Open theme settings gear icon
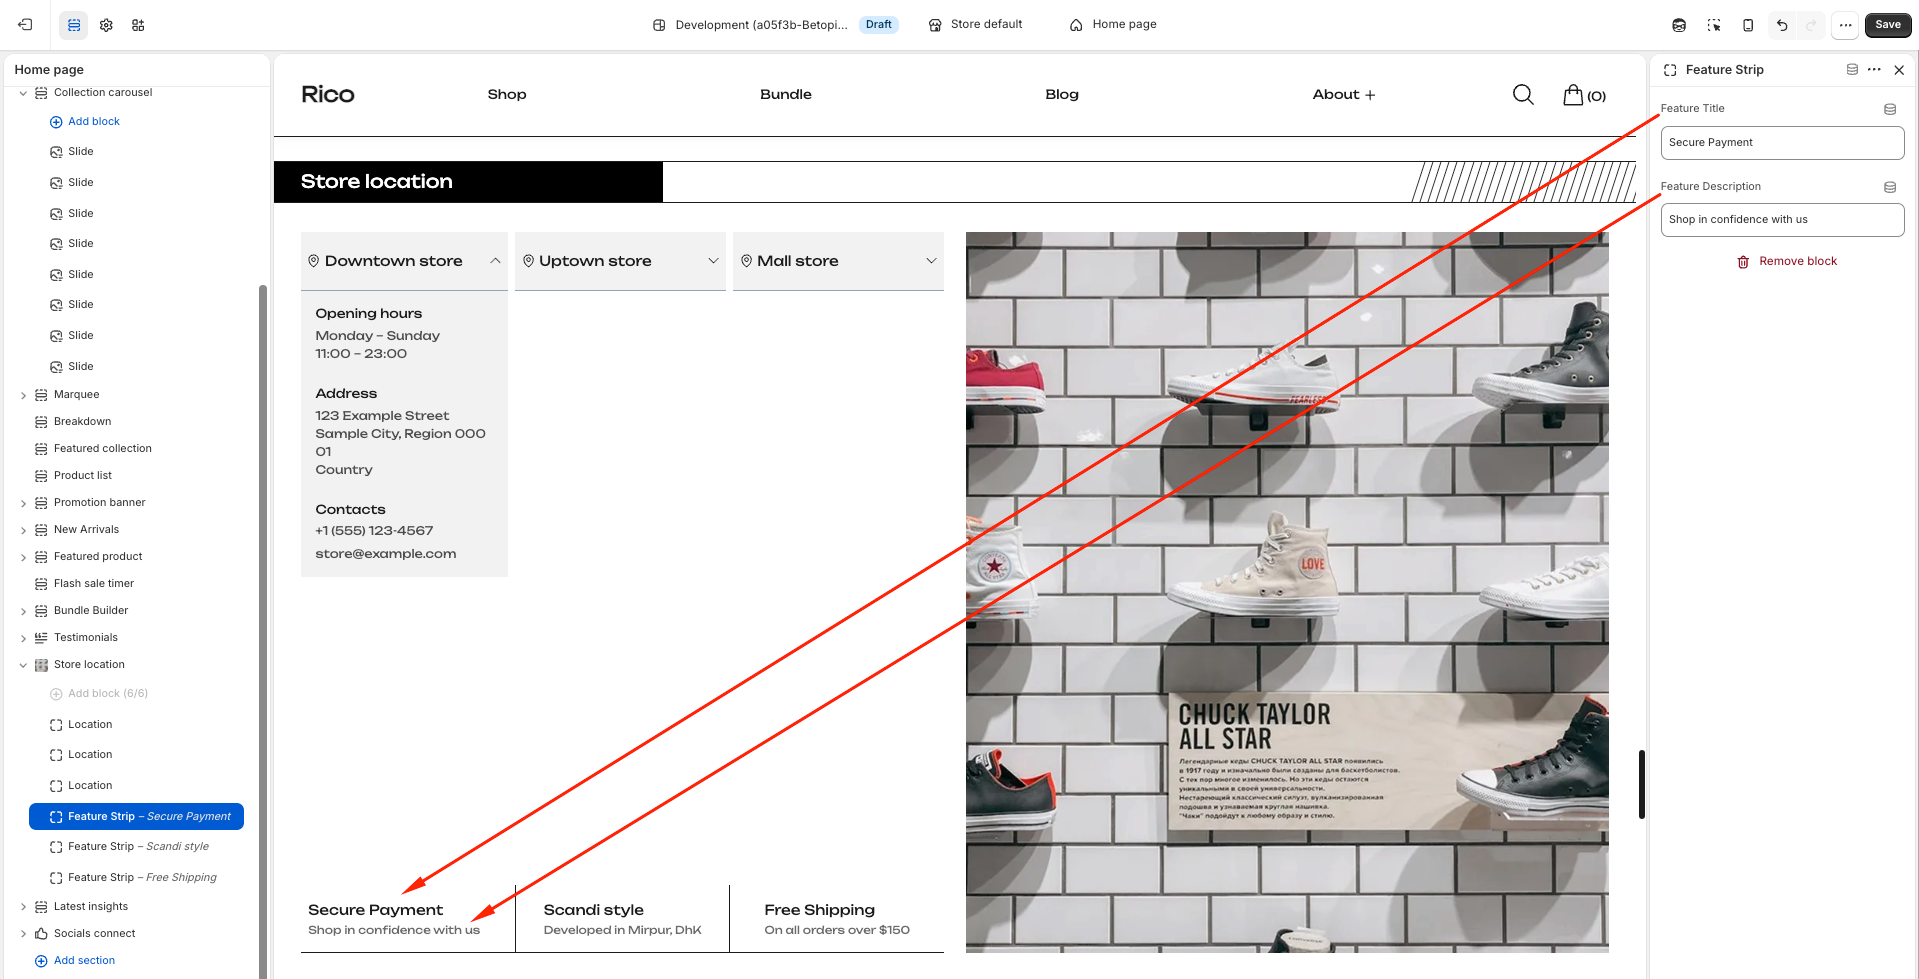This screenshot has height=979, width=1919. (106, 25)
